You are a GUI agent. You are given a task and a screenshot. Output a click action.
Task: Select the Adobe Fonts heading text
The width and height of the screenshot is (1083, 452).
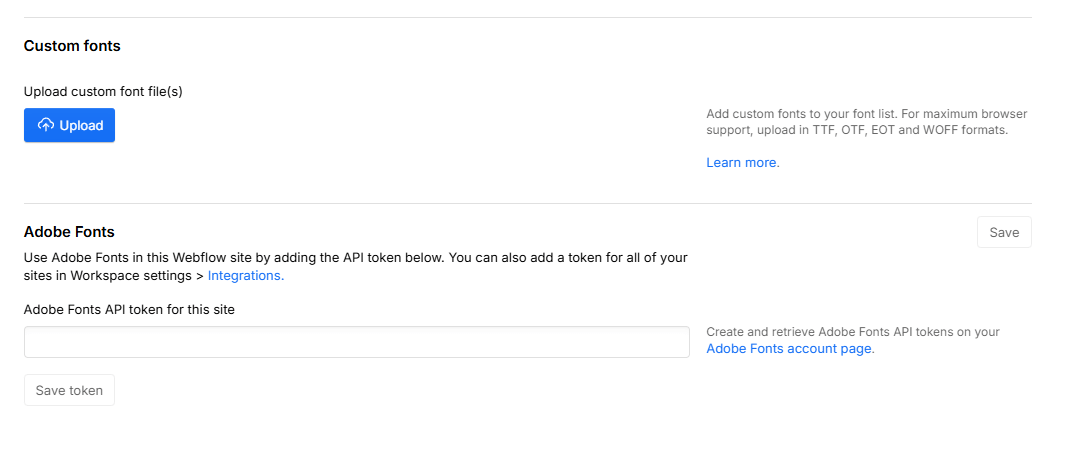(69, 232)
